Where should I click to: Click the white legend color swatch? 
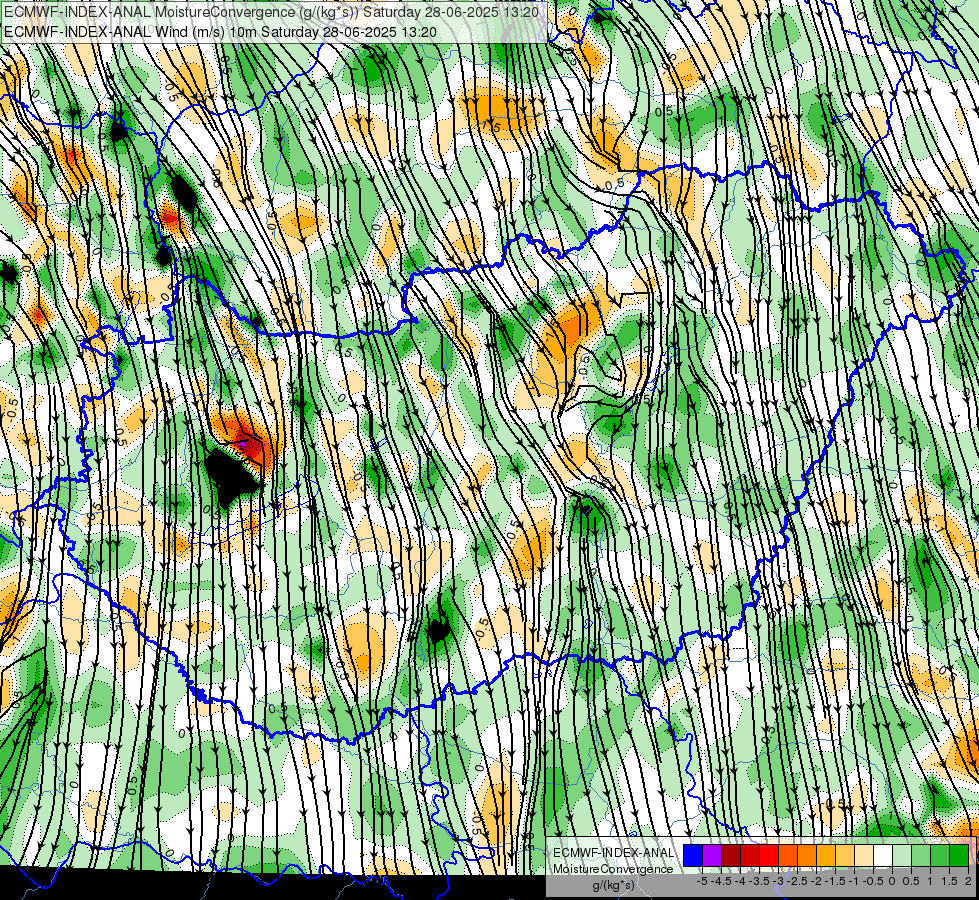pyautogui.click(x=883, y=855)
